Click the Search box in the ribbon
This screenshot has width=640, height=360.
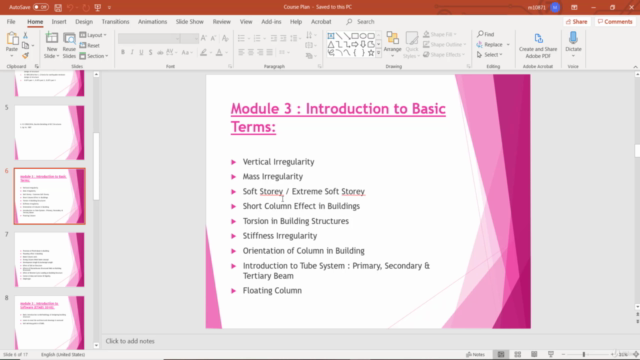pyautogui.click(x=360, y=22)
